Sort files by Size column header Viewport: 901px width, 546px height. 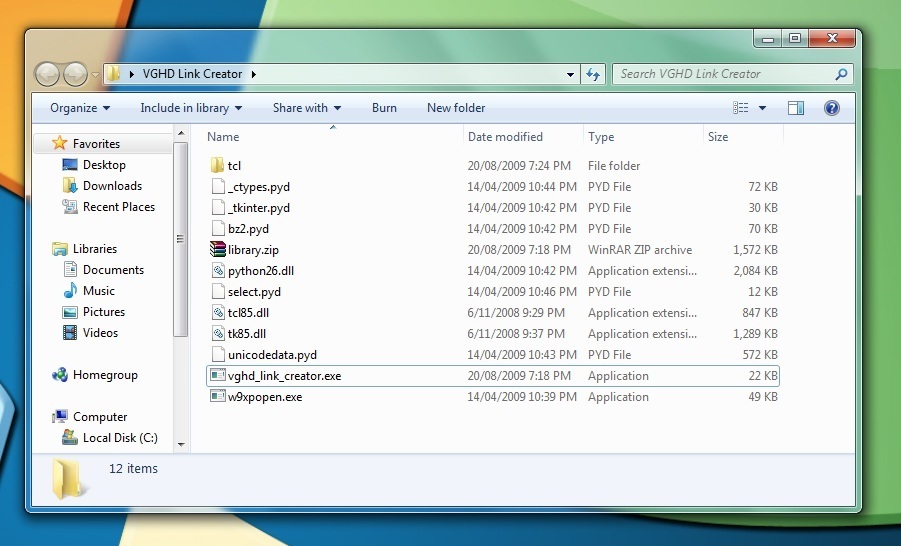(718, 137)
